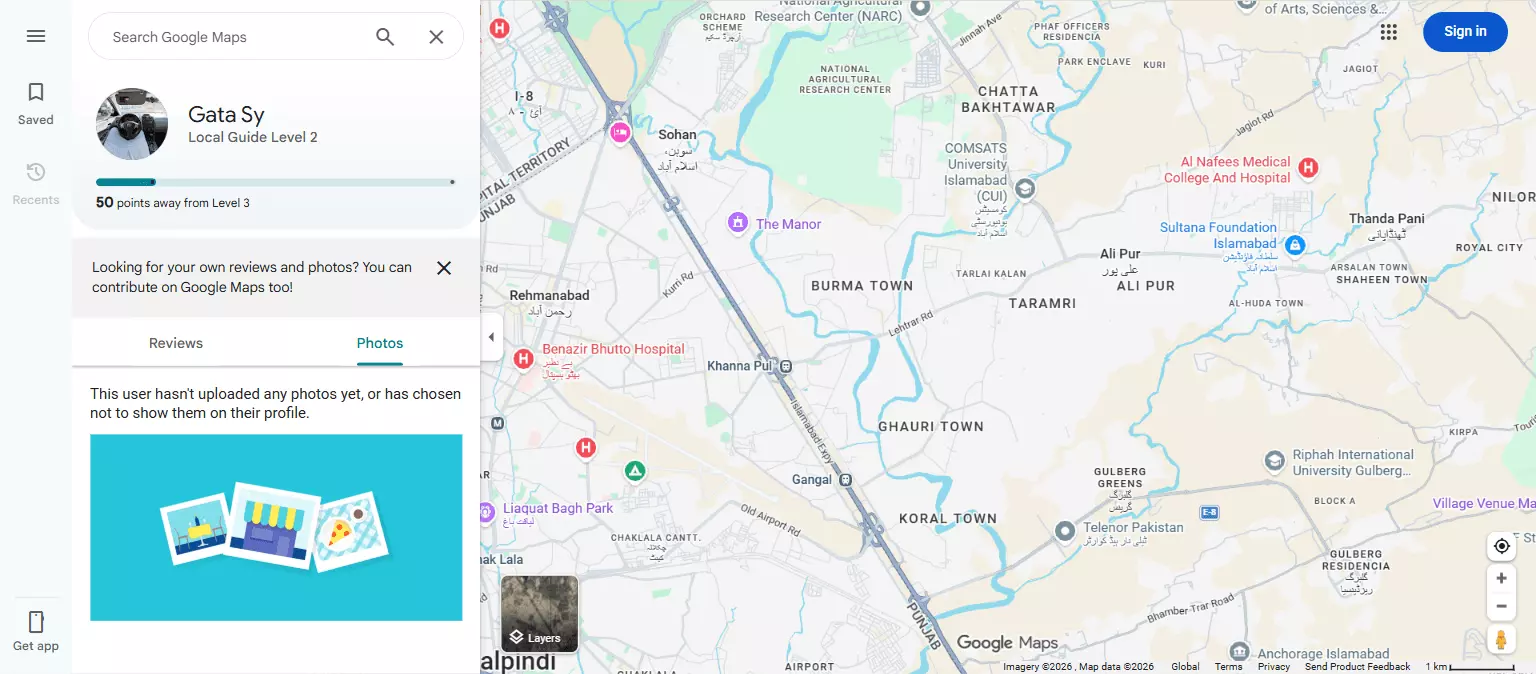The width and height of the screenshot is (1536, 674).
Task: Select Telenor Pakistan marker icon
Action: point(1065,531)
